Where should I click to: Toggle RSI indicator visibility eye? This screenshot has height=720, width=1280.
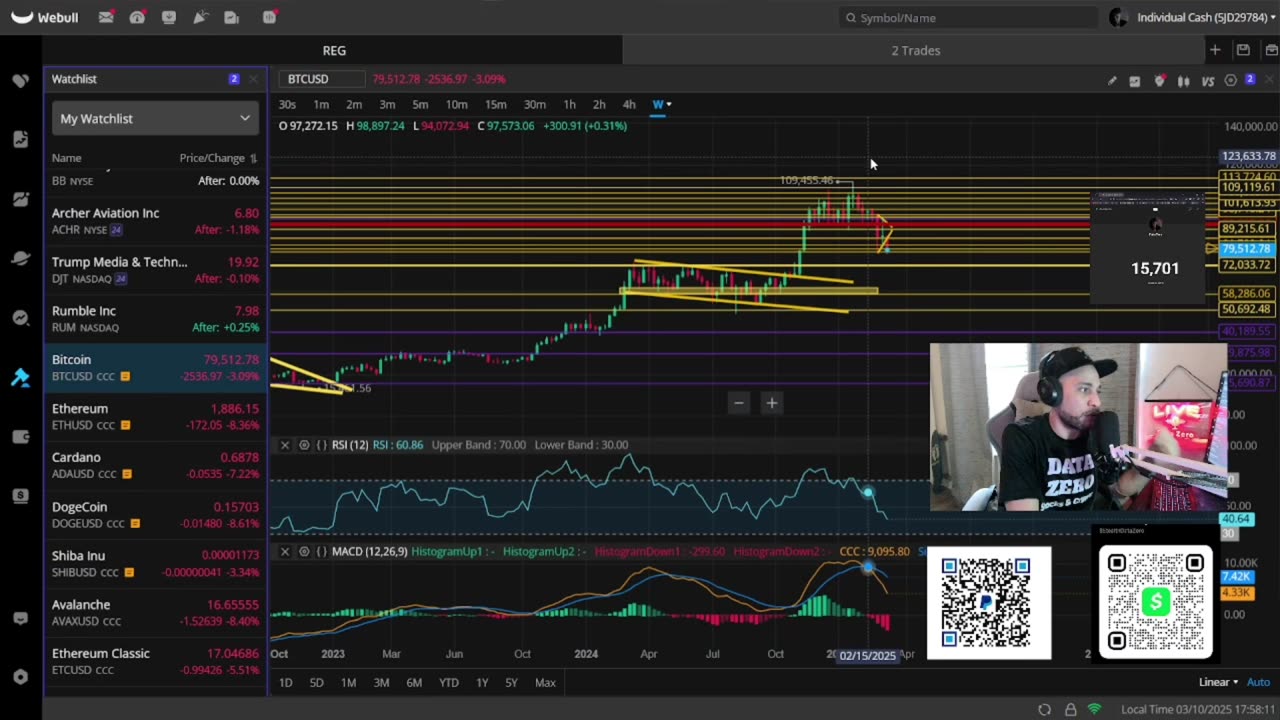(304, 445)
